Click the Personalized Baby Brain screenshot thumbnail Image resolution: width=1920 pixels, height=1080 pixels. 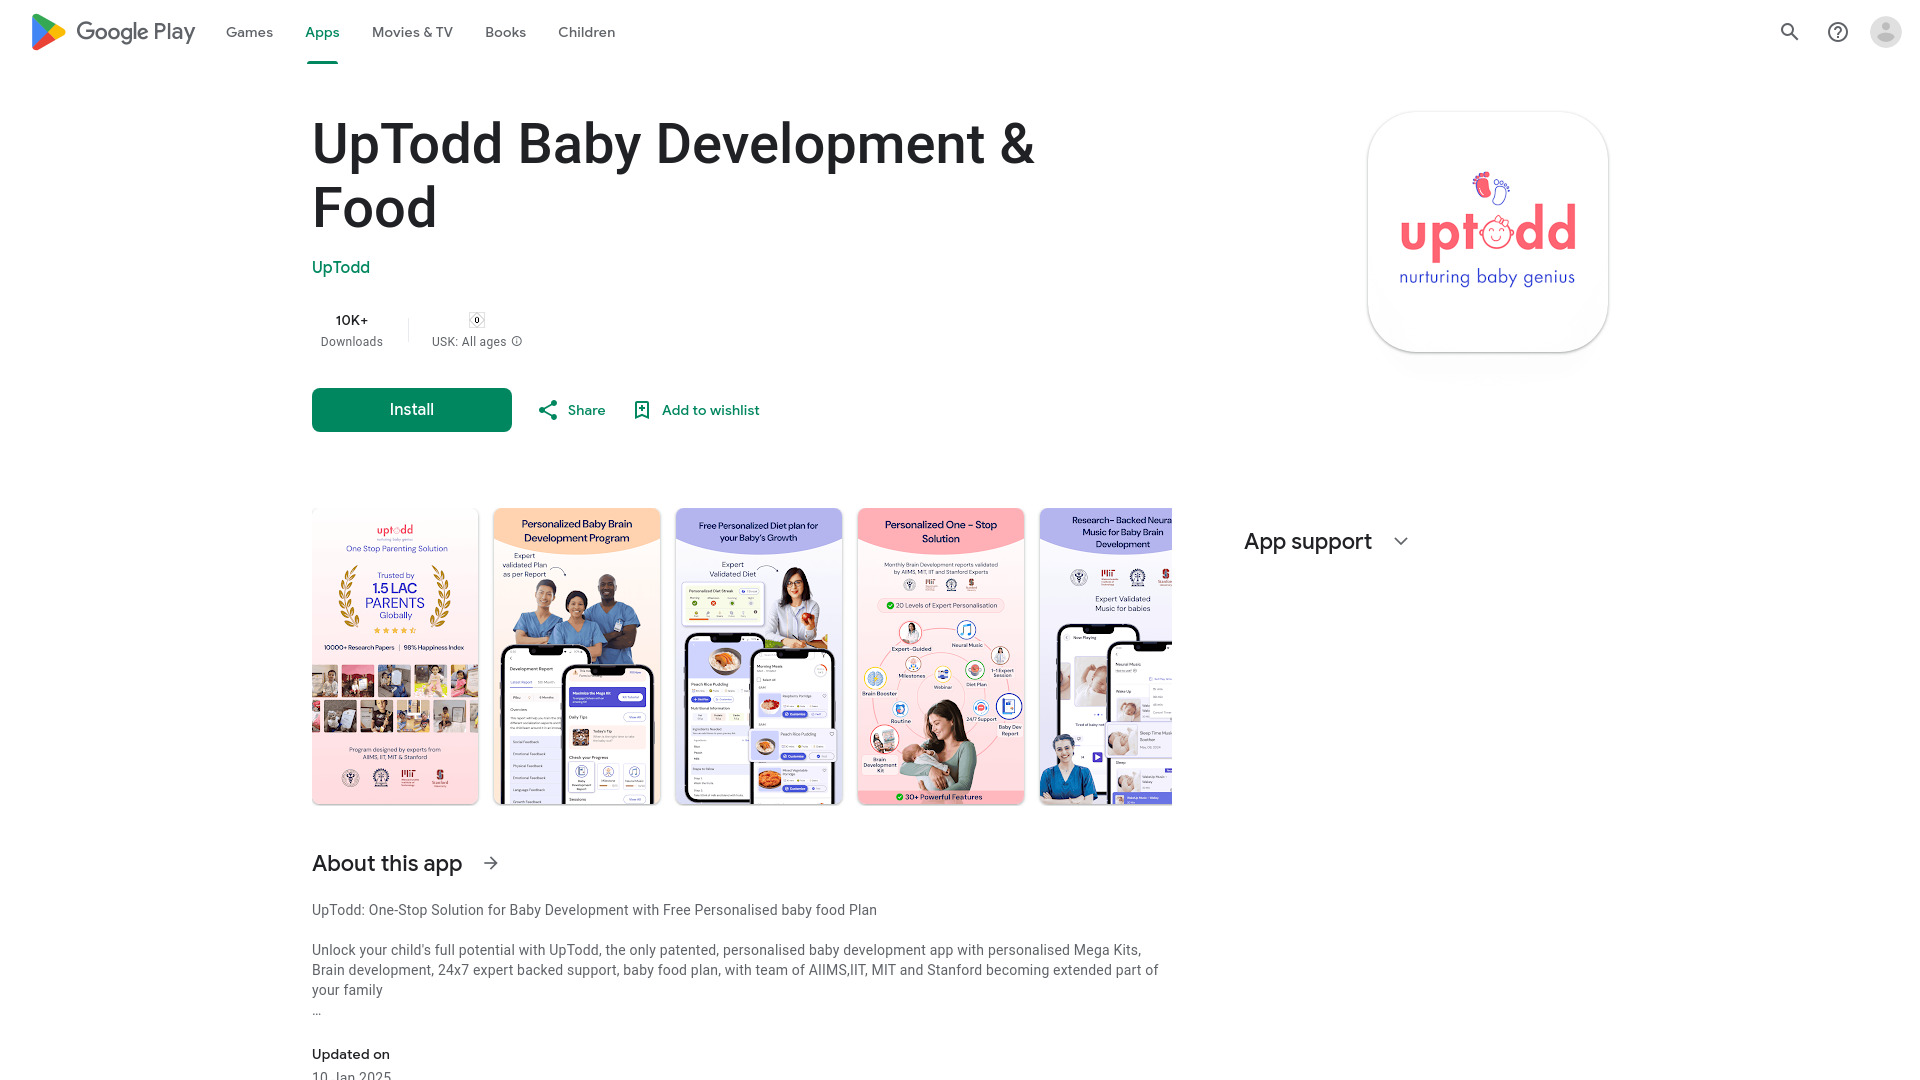point(576,655)
